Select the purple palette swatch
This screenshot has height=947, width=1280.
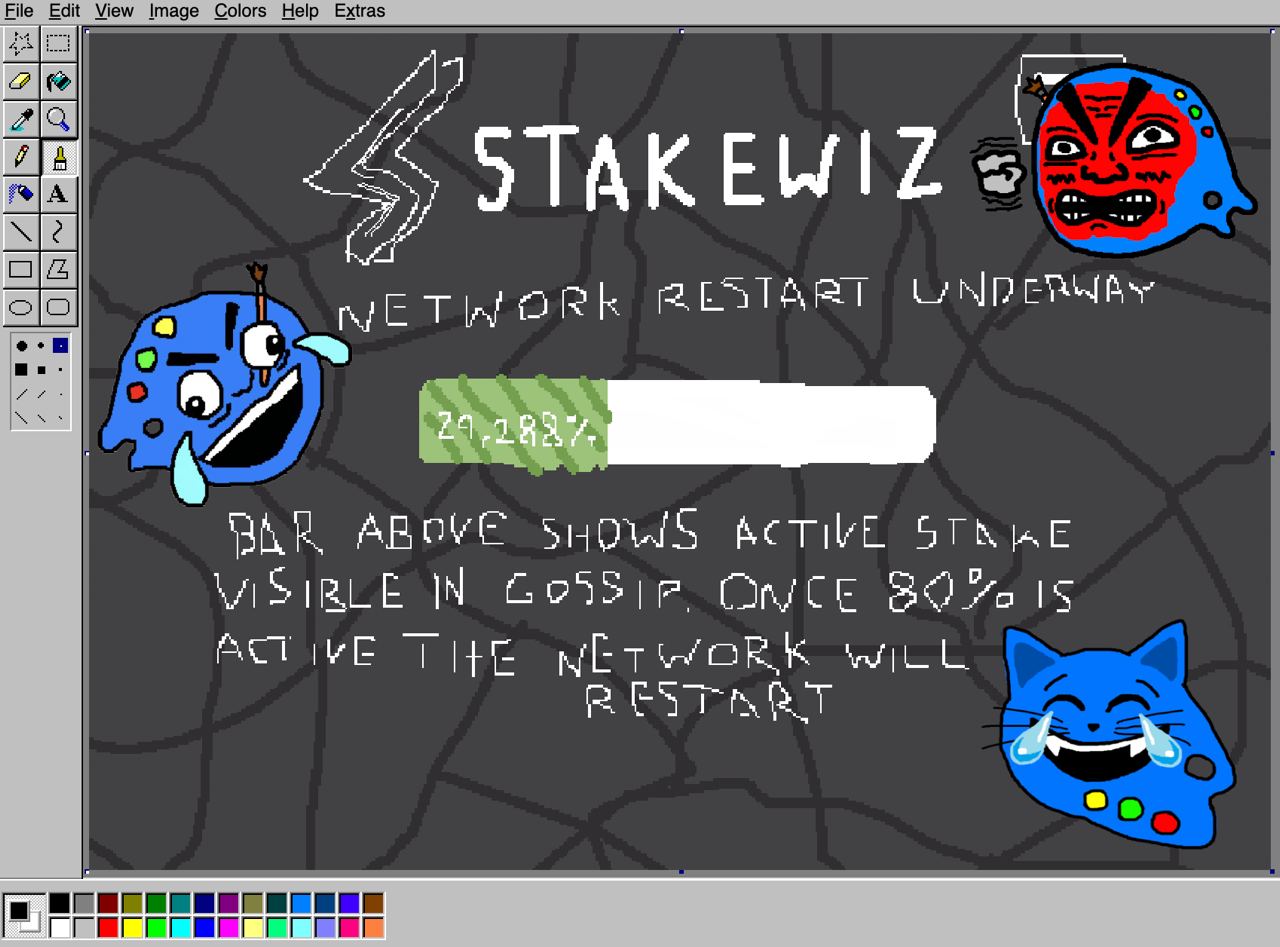coord(228,904)
